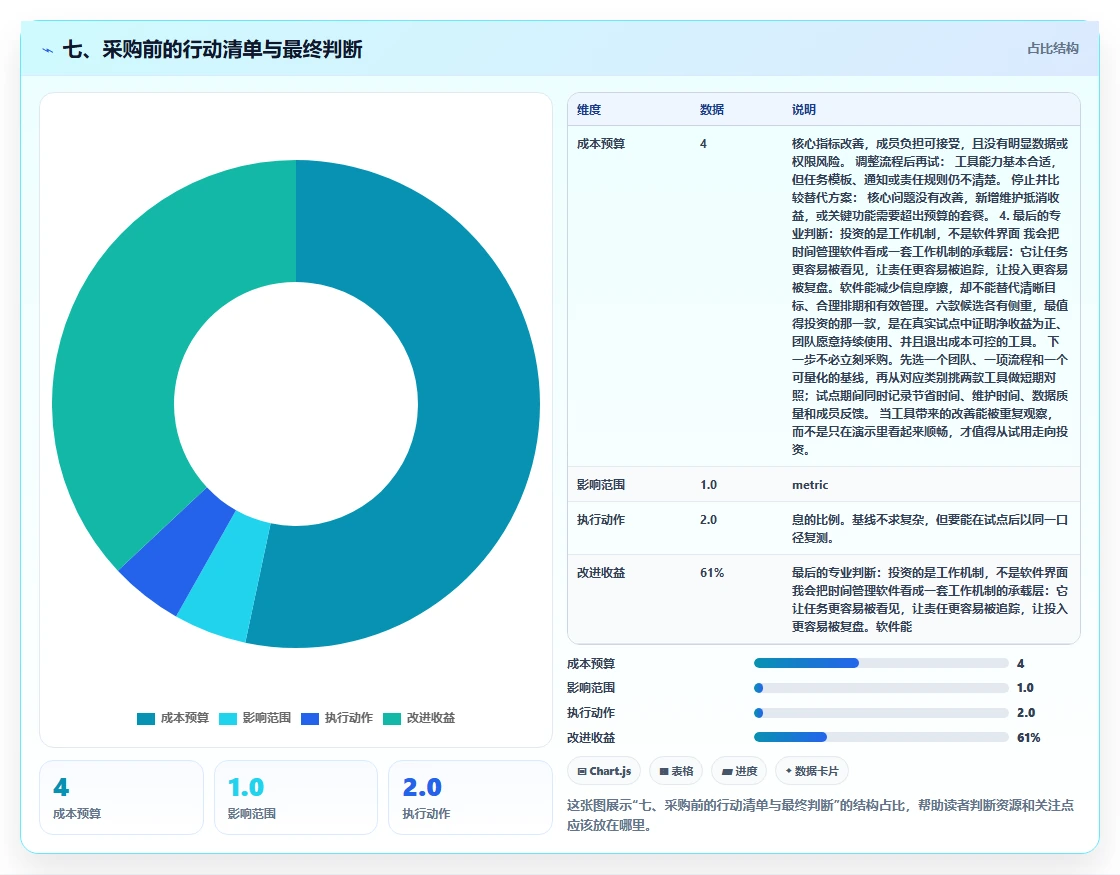Click the 改进收益 progress bar

click(x=881, y=737)
